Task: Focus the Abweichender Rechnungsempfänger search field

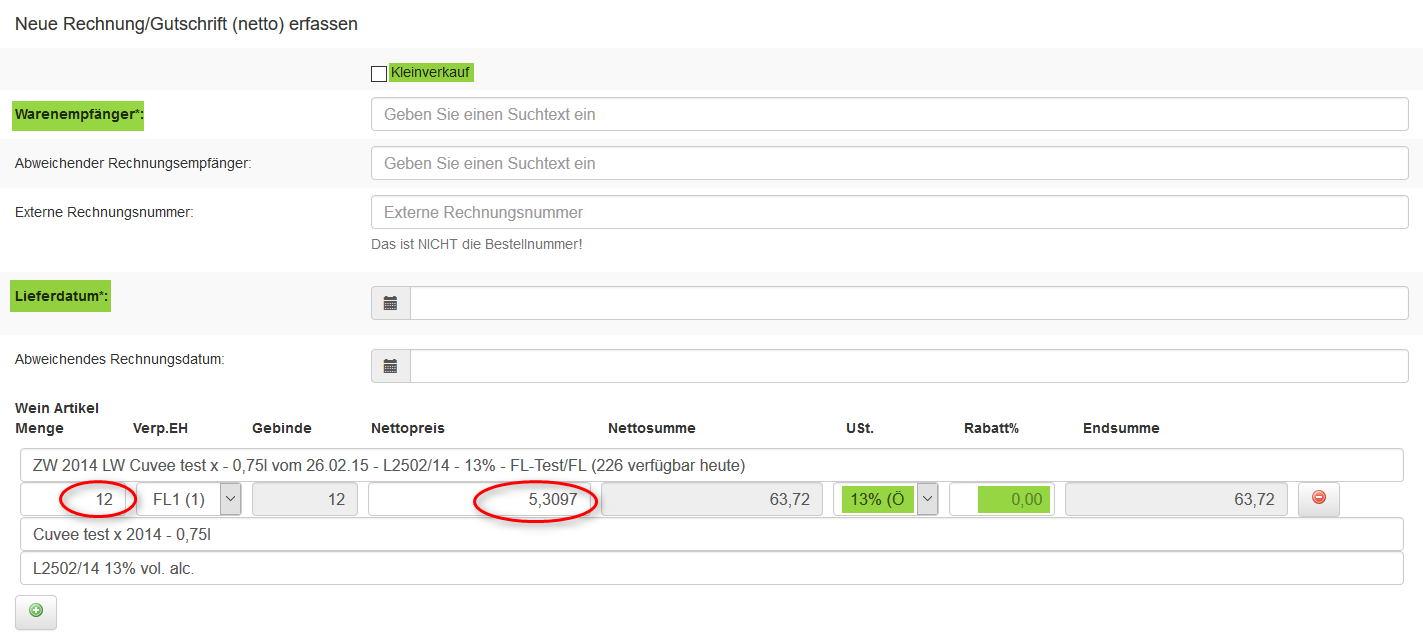Action: click(x=888, y=163)
